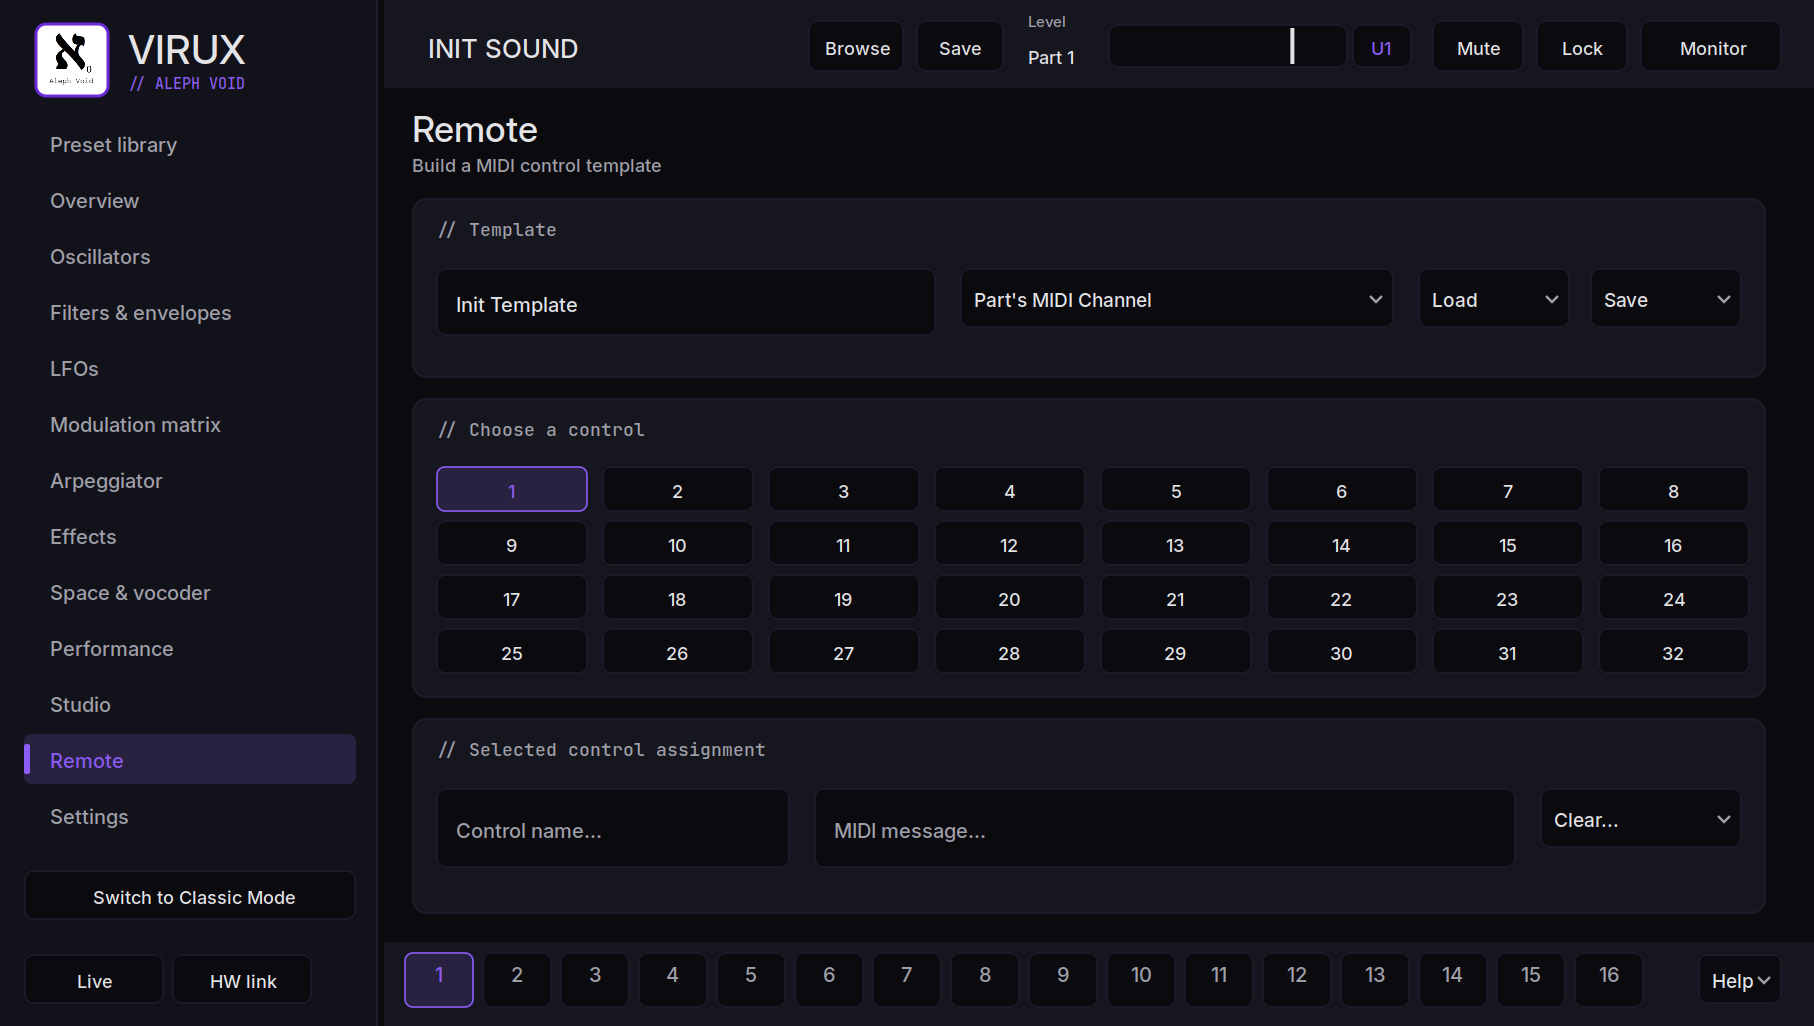
Task: Select control 16 in control grid
Action: pyautogui.click(x=1674, y=544)
